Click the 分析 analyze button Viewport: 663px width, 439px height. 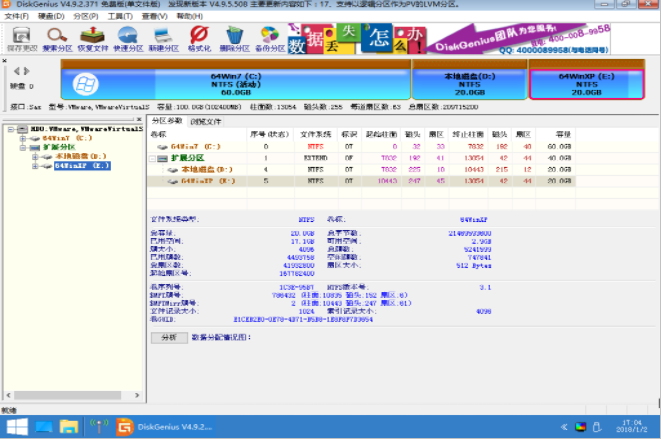coord(169,337)
